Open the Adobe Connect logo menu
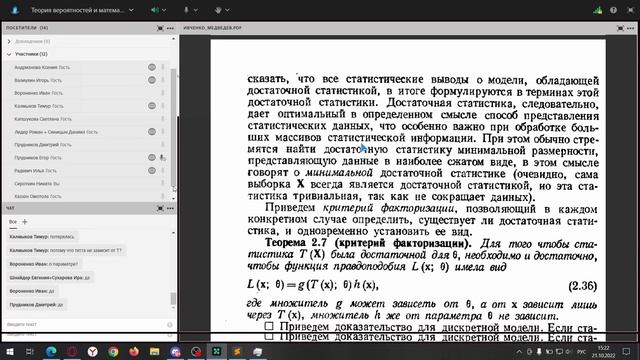 15,10
